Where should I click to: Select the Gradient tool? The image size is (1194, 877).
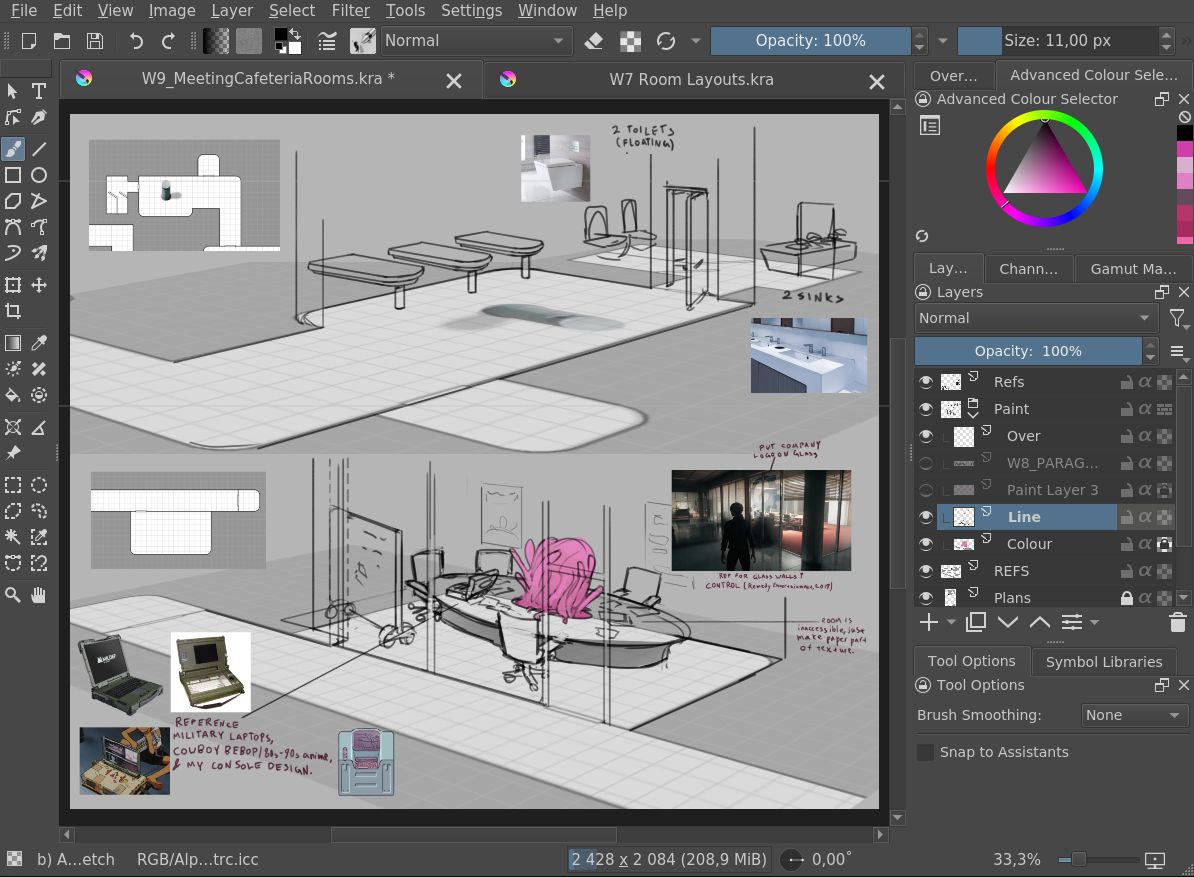coord(13,343)
